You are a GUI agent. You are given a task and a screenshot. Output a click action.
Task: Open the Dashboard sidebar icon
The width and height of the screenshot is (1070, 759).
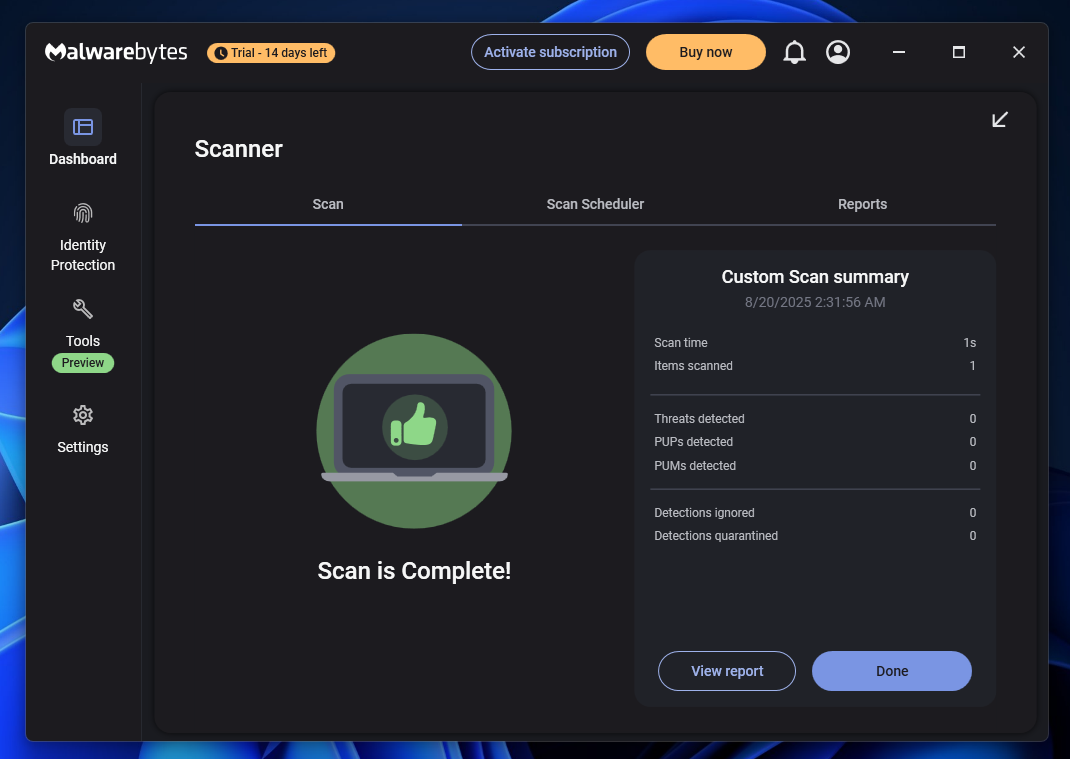[83, 127]
